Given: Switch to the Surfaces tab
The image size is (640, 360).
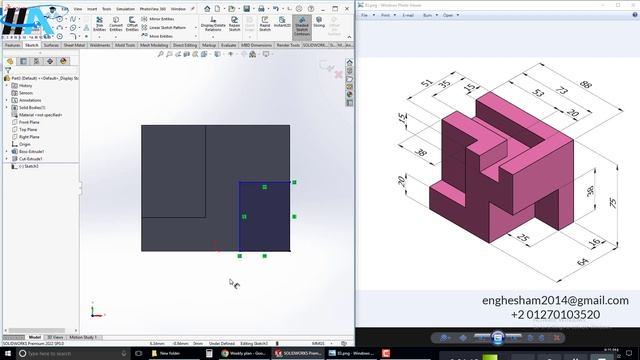Looking at the screenshot, I should [51, 45].
